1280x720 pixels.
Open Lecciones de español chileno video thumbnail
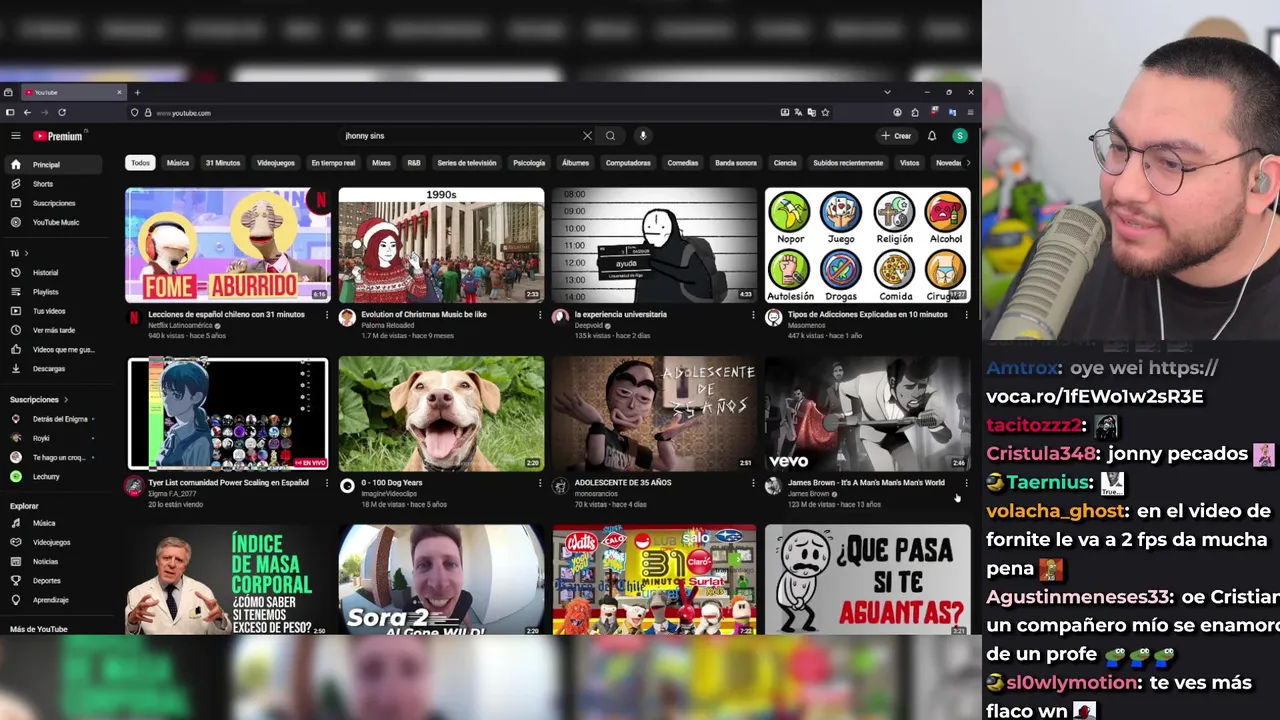coord(228,245)
